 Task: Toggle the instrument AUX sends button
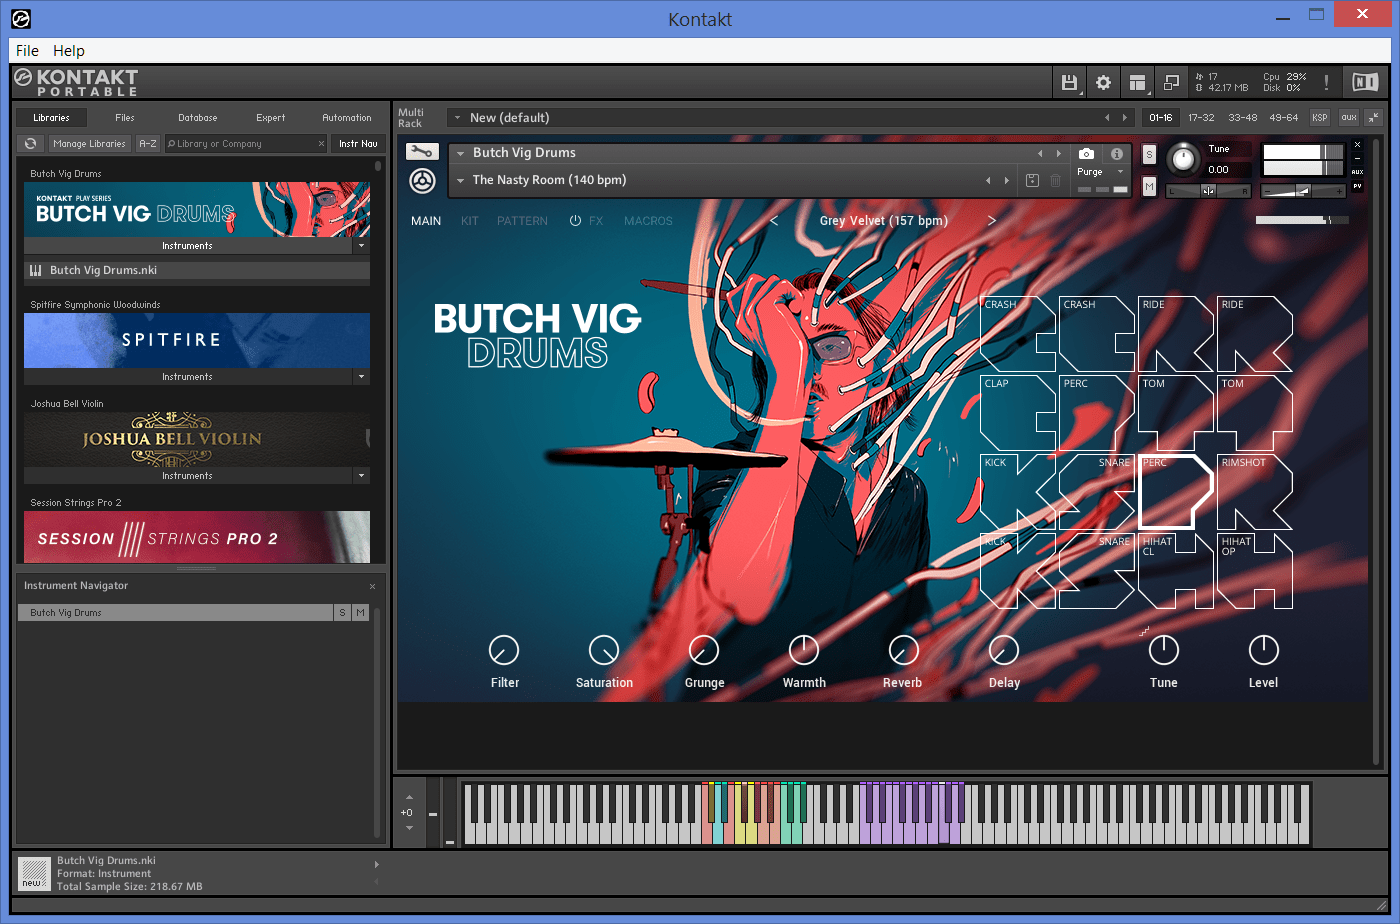(1357, 172)
